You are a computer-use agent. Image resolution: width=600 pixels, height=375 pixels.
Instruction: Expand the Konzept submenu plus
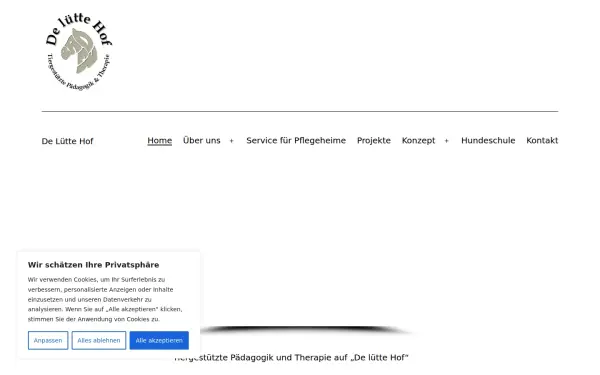point(447,141)
